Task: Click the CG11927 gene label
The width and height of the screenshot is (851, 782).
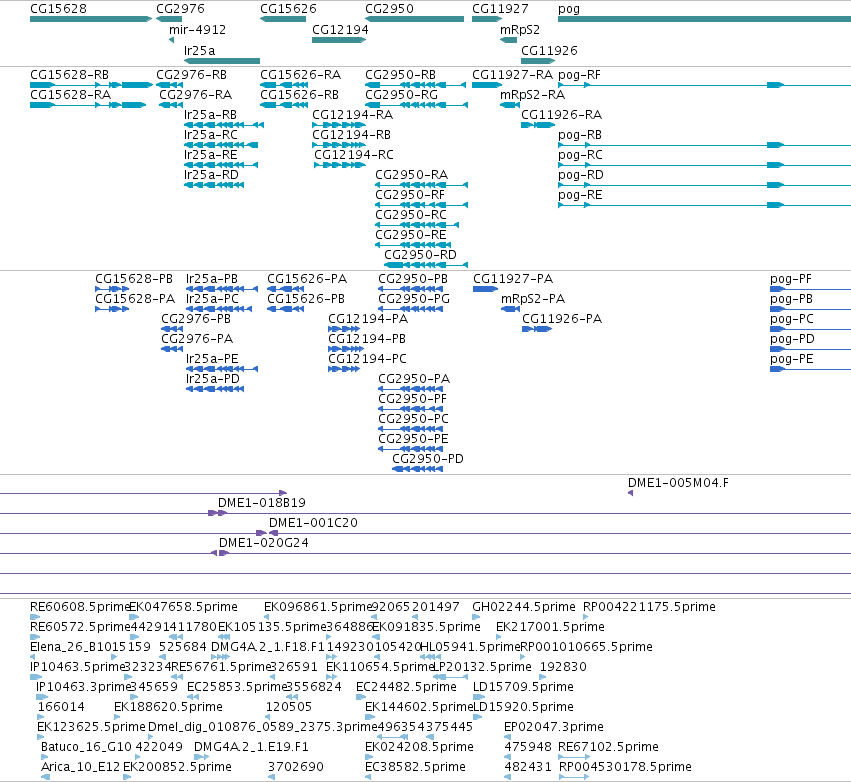Action: coord(500,9)
